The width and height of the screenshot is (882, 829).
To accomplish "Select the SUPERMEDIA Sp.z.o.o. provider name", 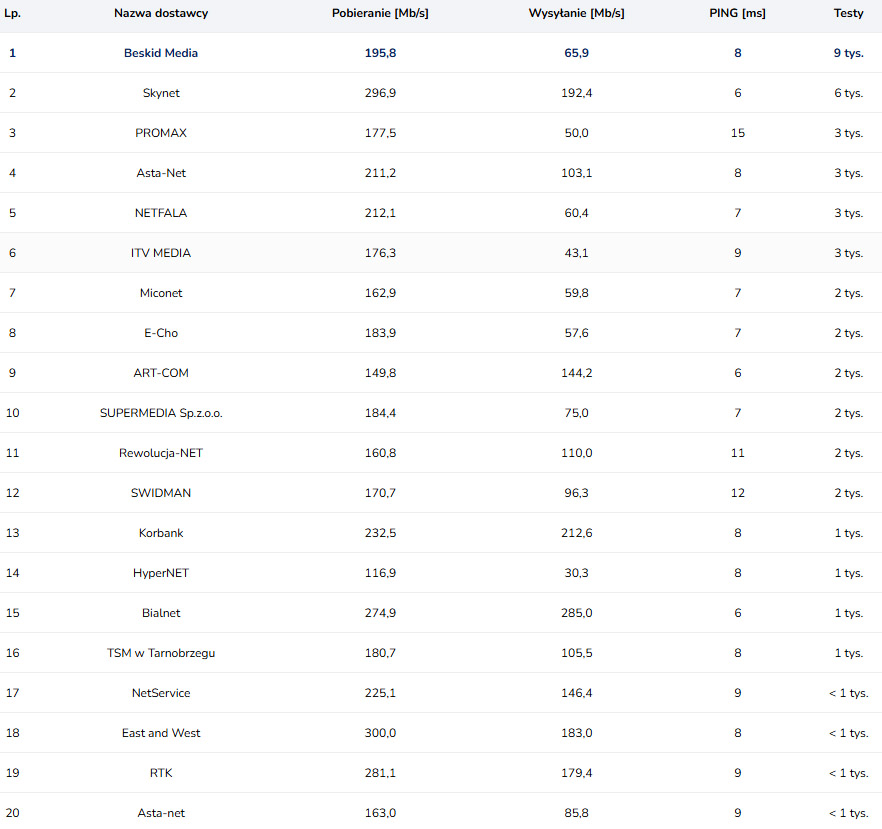I will 161,413.
